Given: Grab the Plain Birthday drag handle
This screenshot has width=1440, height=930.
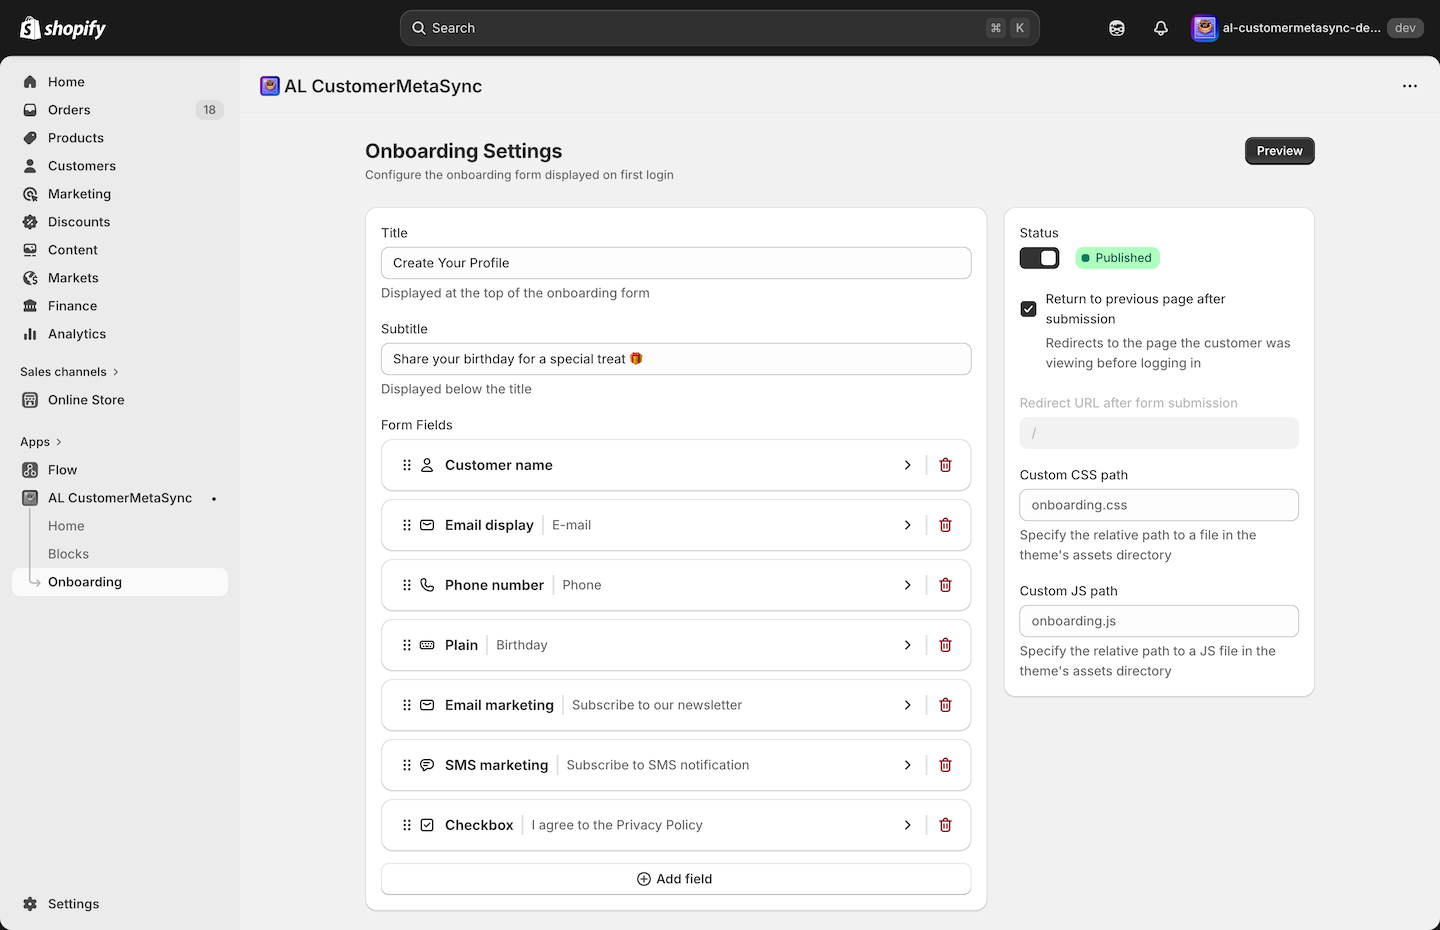Looking at the screenshot, I should point(407,645).
